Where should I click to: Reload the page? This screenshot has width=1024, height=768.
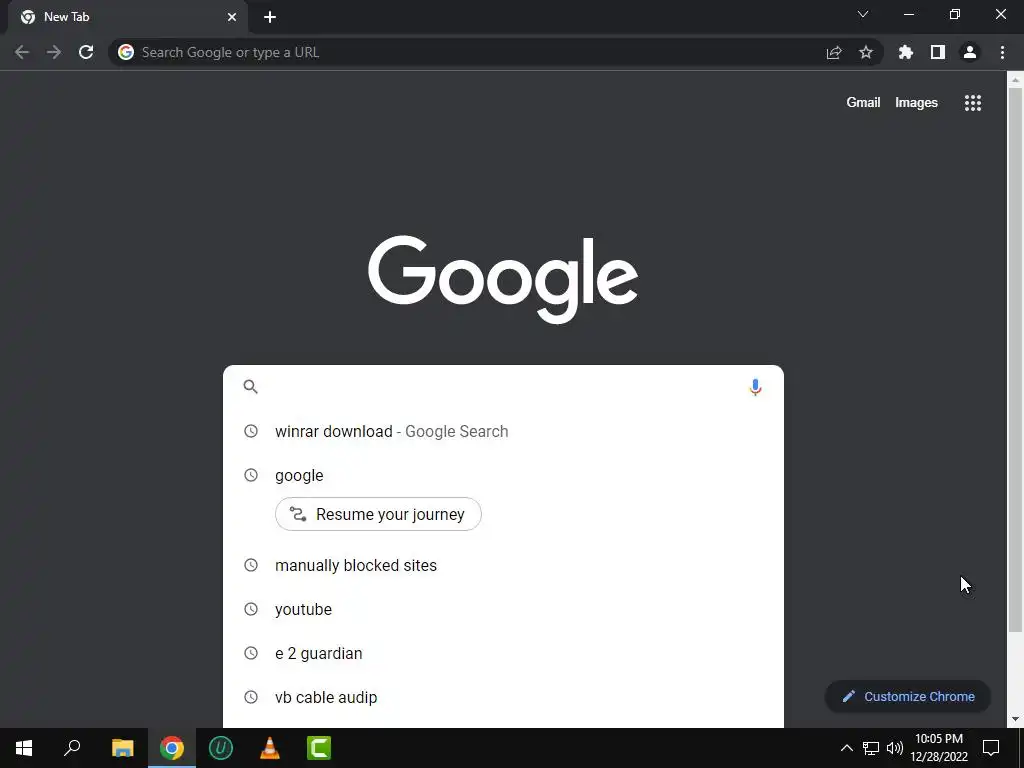86,52
